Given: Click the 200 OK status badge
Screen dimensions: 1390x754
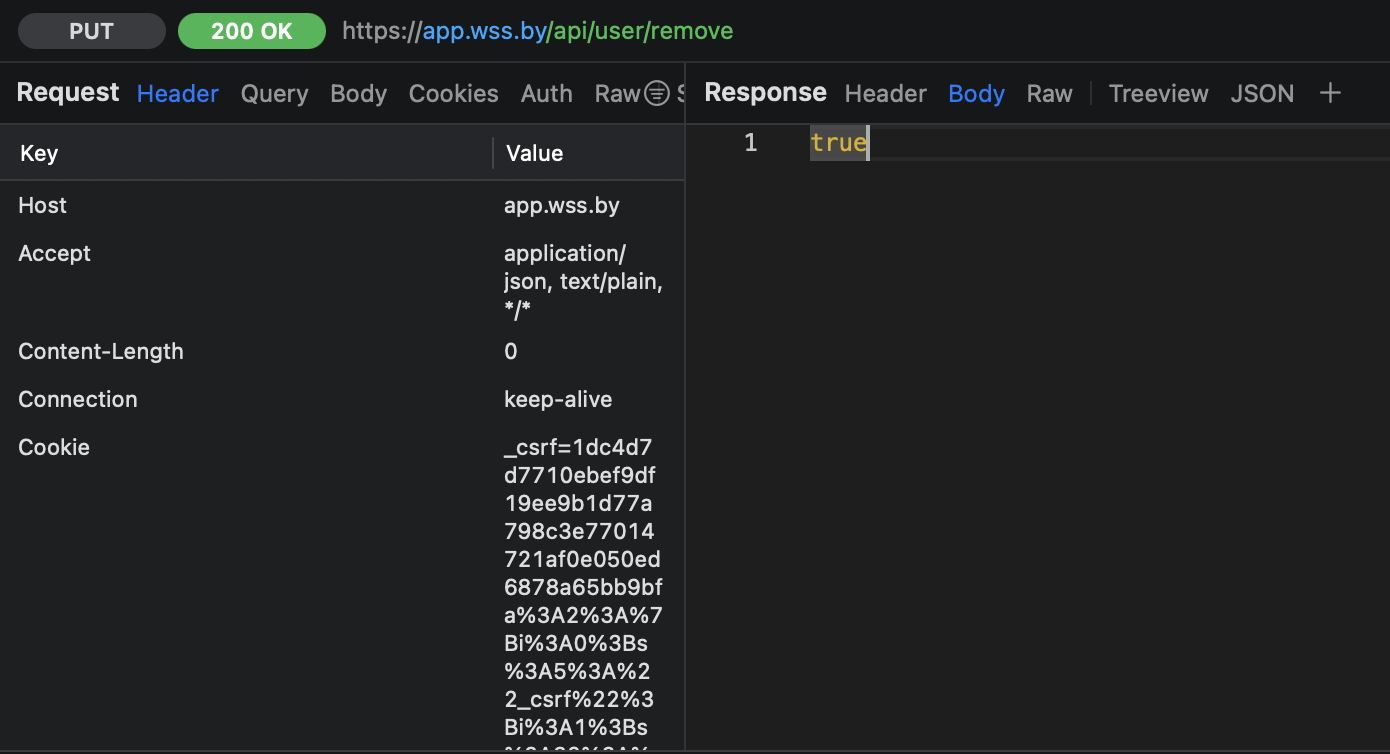Looking at the screenshot, I should coord(251,31).
